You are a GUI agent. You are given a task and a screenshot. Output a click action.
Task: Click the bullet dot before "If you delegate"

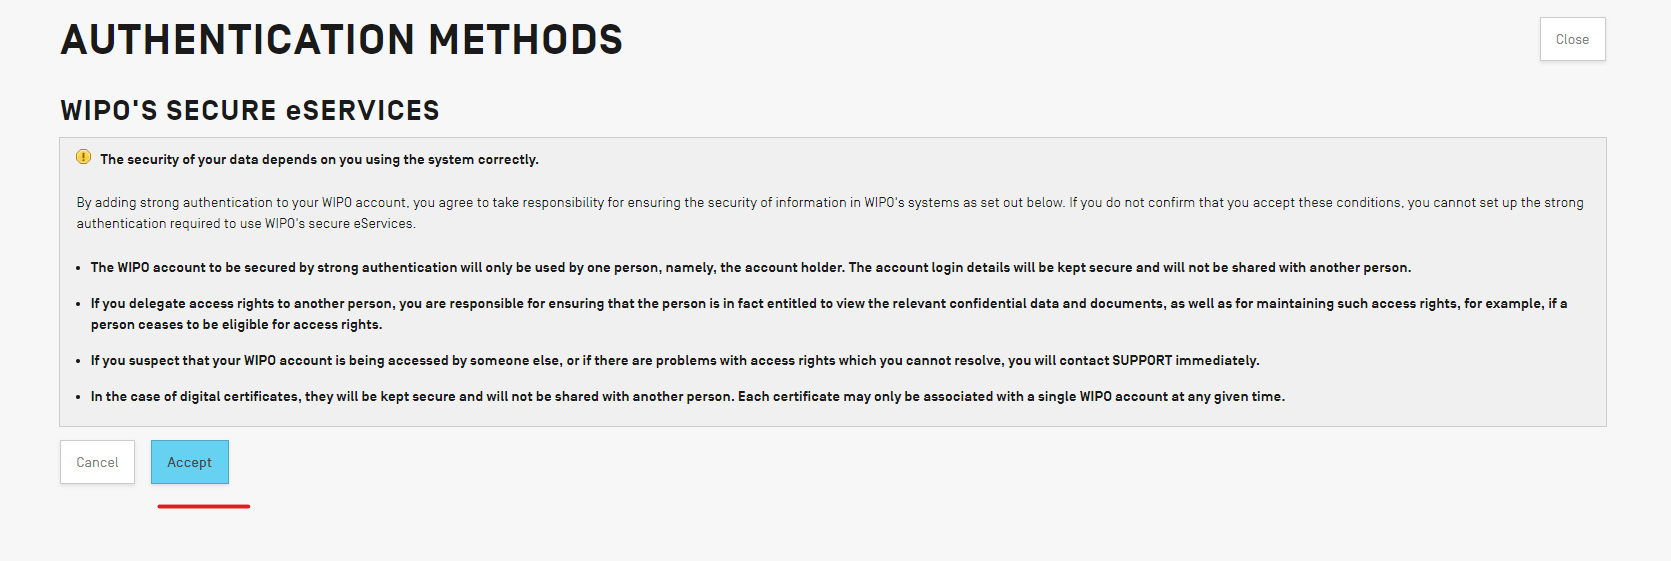pyautogui.click(x=79, y=304)
